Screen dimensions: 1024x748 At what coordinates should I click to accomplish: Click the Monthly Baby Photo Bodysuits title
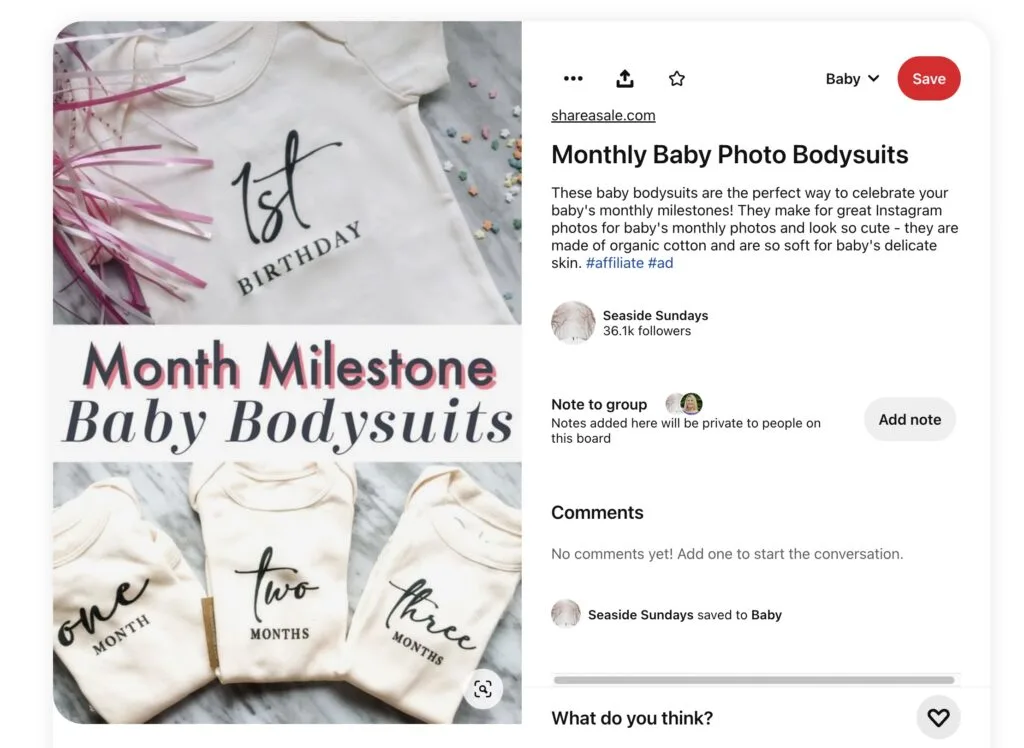click(729, 155)
